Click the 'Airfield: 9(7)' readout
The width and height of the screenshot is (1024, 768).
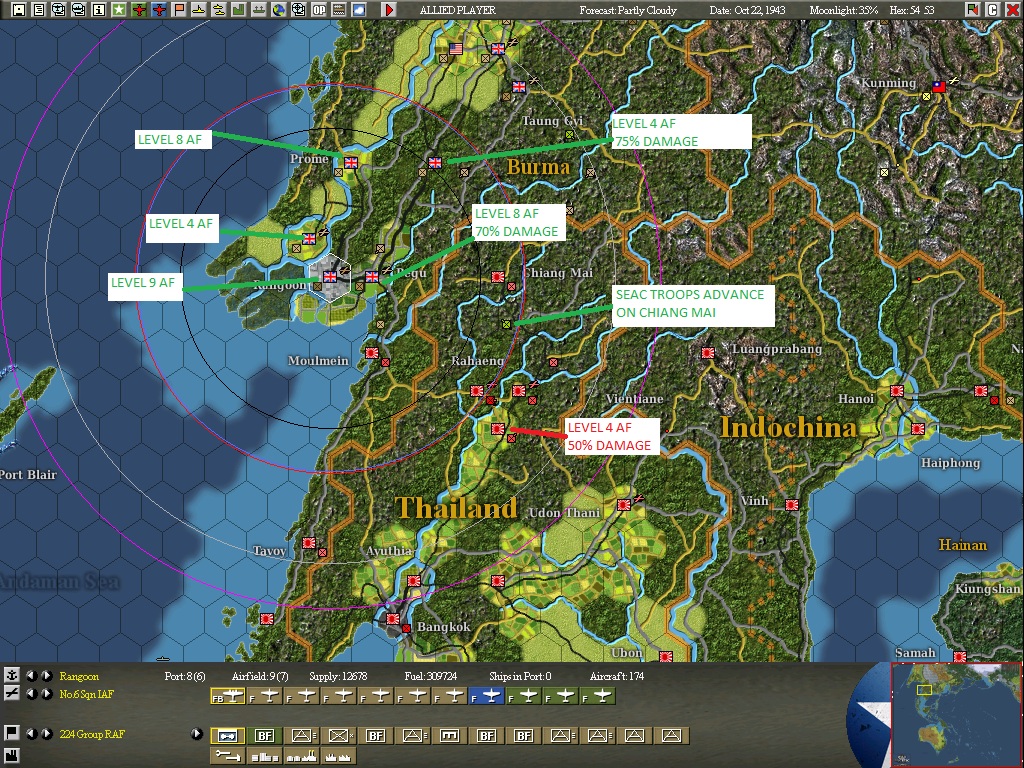coord(261,676)
